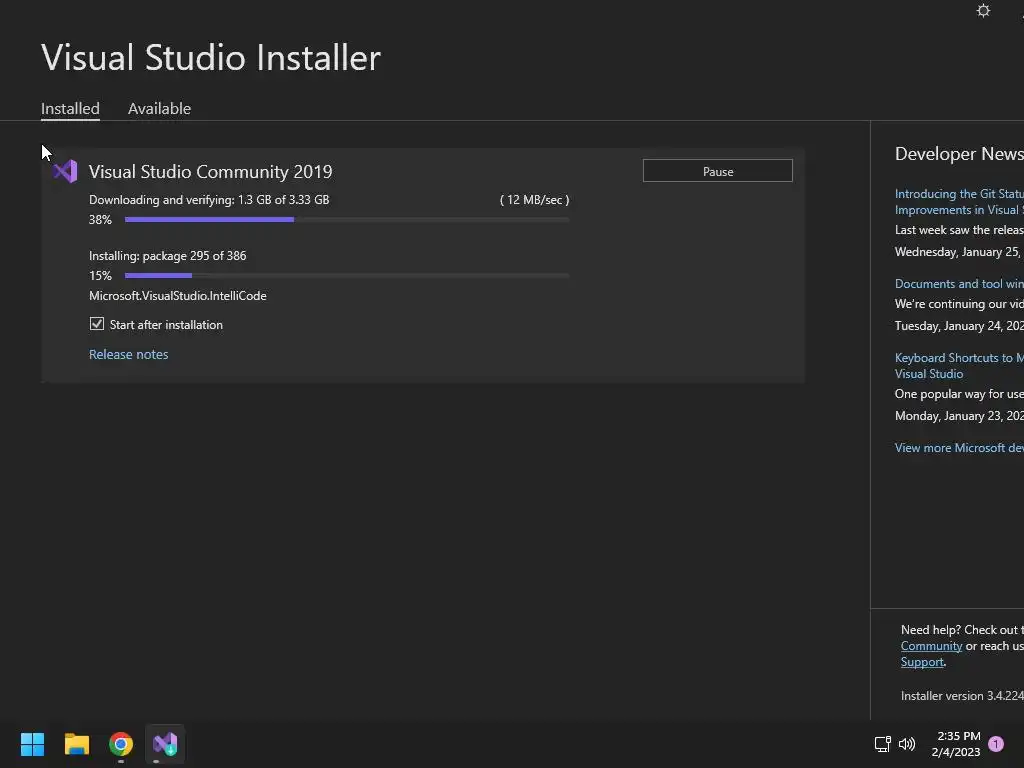Switch to the Installed tab

(x=71, y=108)
